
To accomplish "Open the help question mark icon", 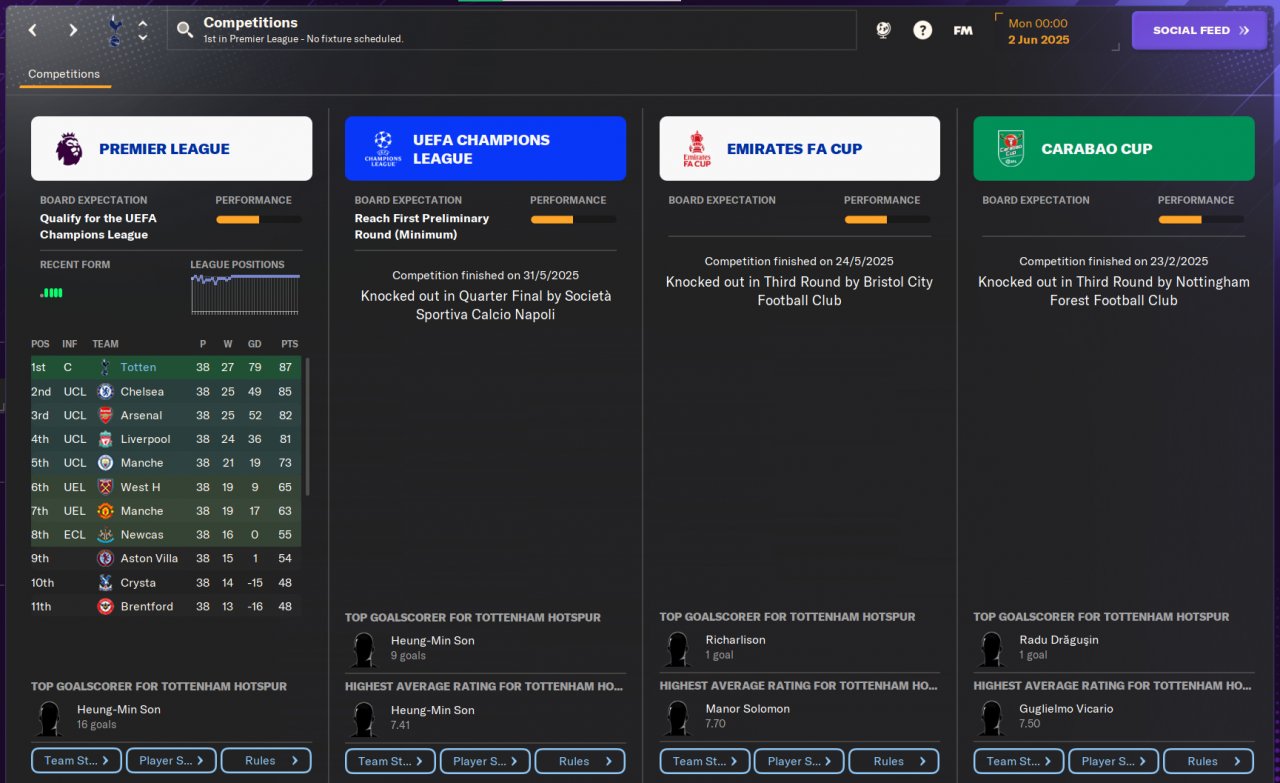I will (923, 30).
